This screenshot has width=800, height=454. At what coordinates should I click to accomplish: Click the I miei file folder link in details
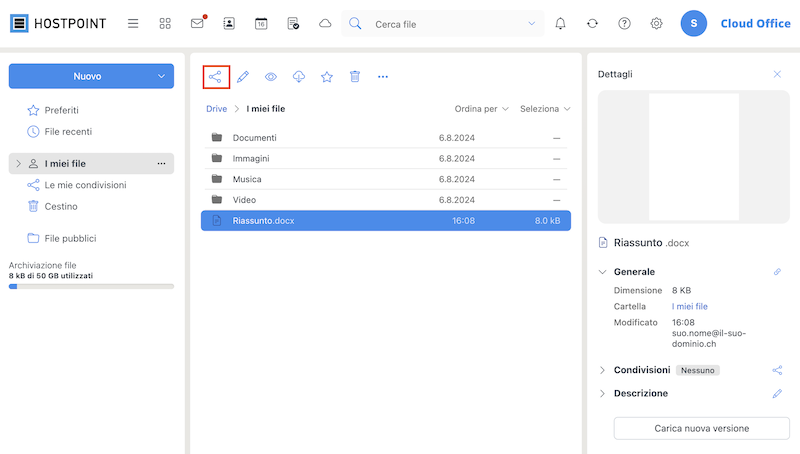pos(689,307)
